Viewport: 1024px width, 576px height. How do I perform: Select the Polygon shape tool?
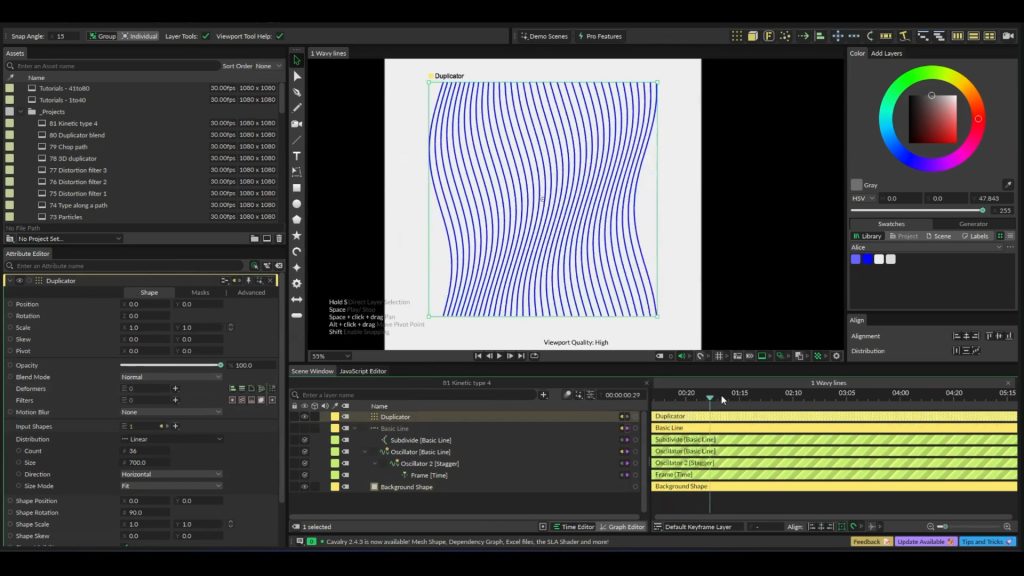[297, 219]
